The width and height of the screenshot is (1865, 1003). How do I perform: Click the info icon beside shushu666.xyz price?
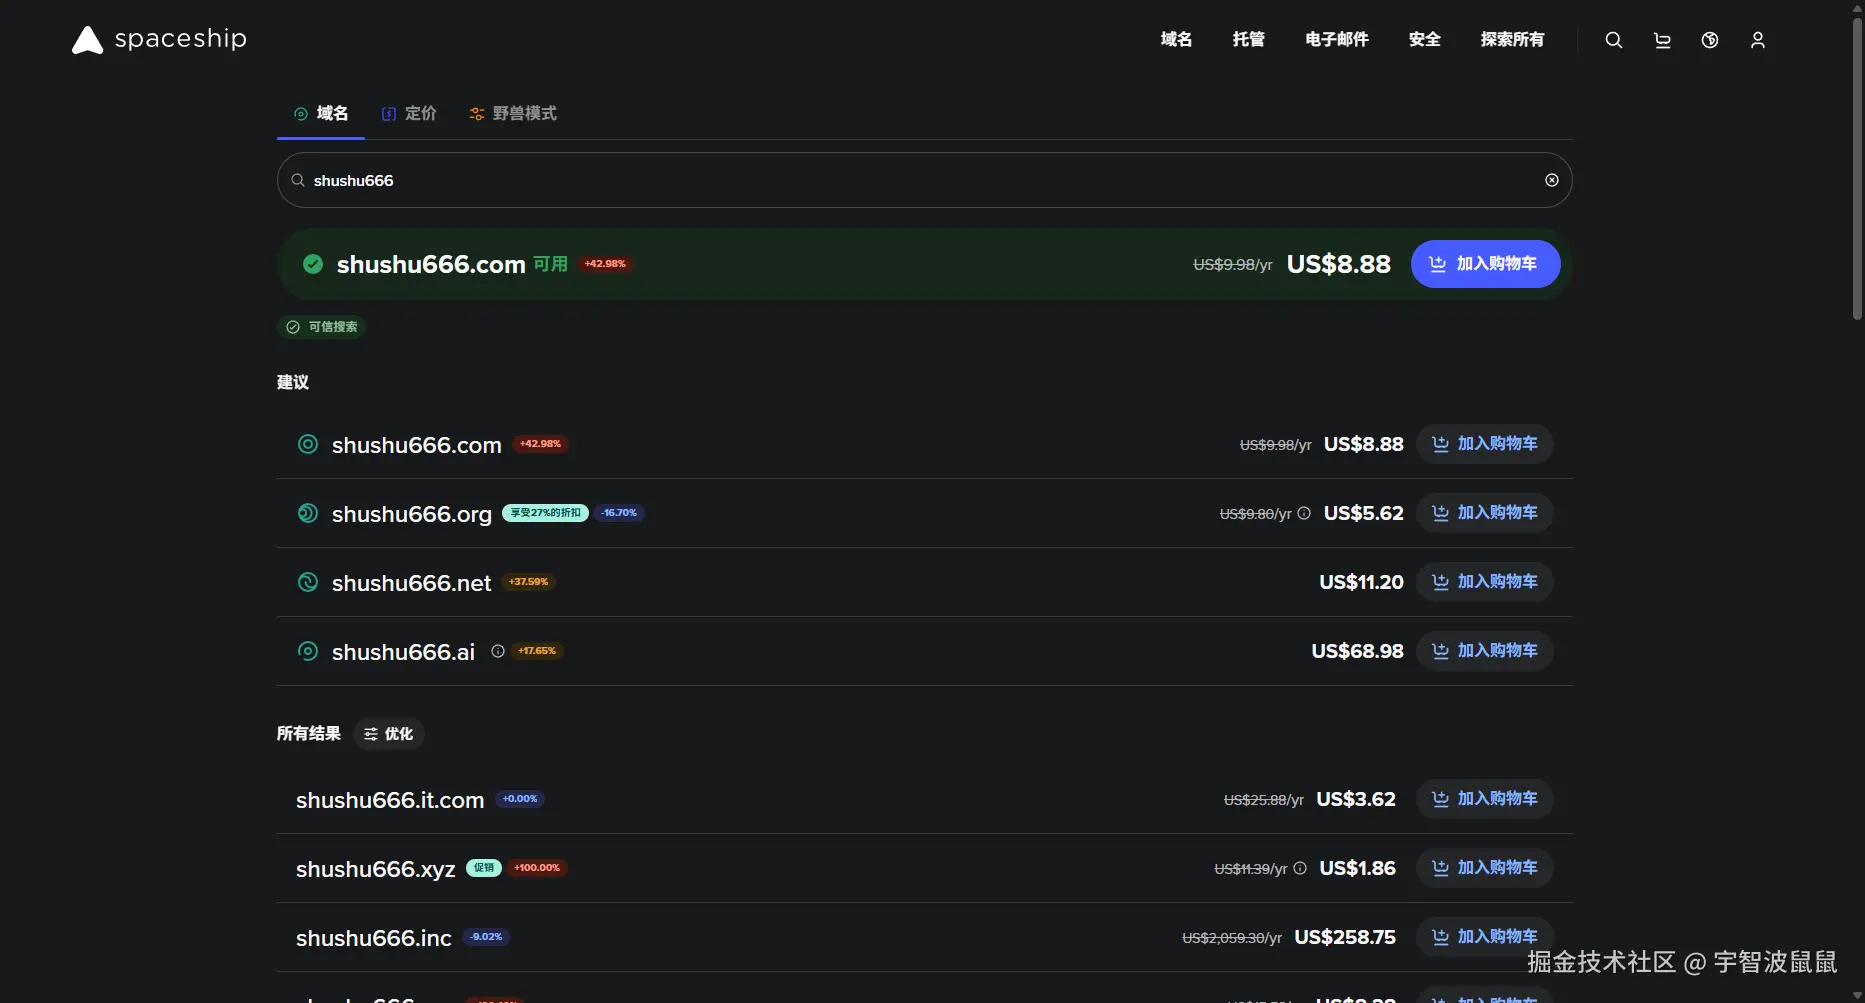tap(1300, 868)
